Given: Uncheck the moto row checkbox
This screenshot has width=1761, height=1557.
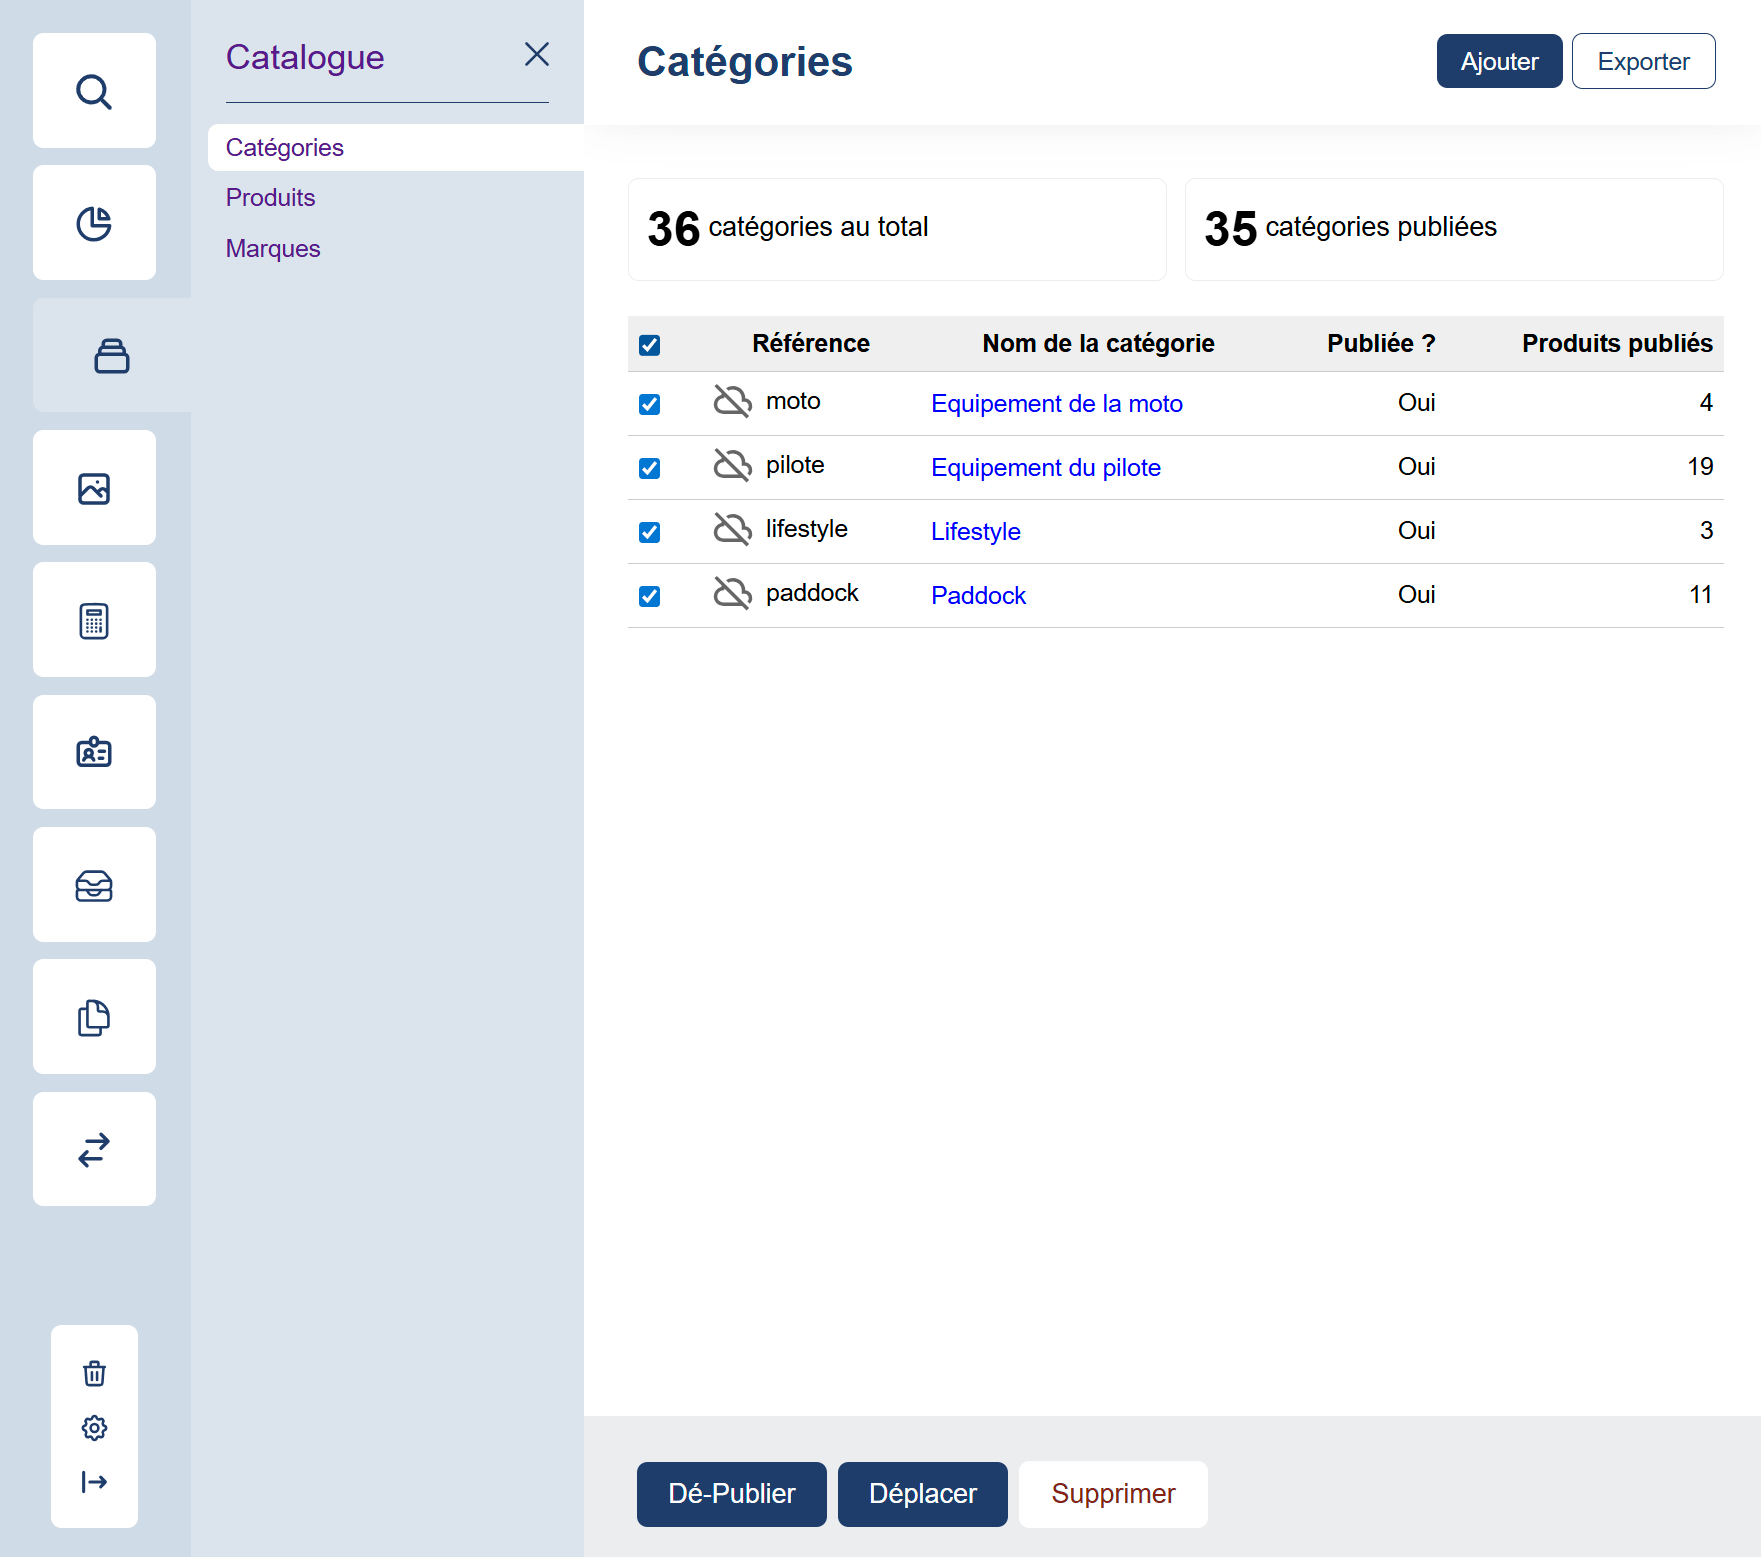Looking at the screenshot, I should pyautogui.click(x=650, y=404).
